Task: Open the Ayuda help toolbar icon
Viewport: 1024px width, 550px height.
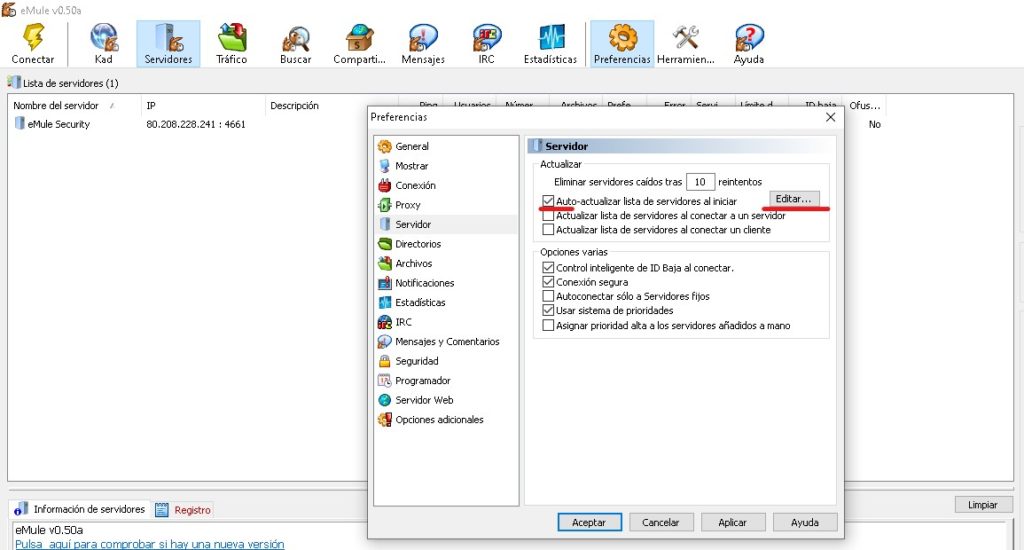Action: 748,44
